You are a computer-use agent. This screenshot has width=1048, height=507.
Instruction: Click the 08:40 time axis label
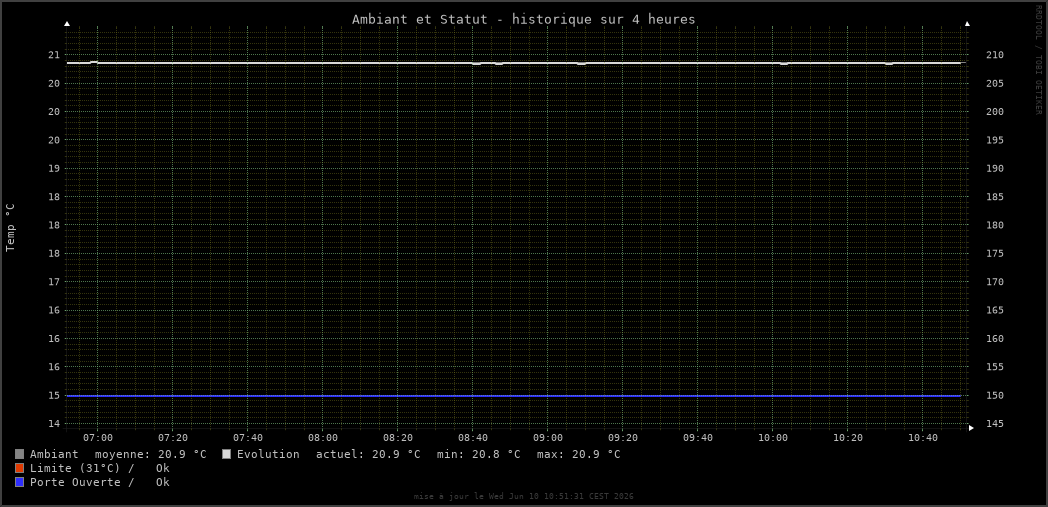pyautogui.click(x=473, y=438)
